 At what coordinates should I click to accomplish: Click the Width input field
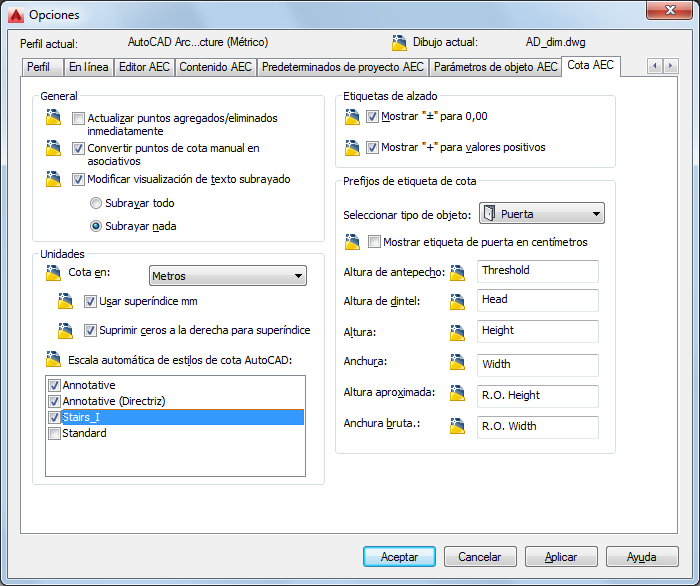[x=538, y=365]
